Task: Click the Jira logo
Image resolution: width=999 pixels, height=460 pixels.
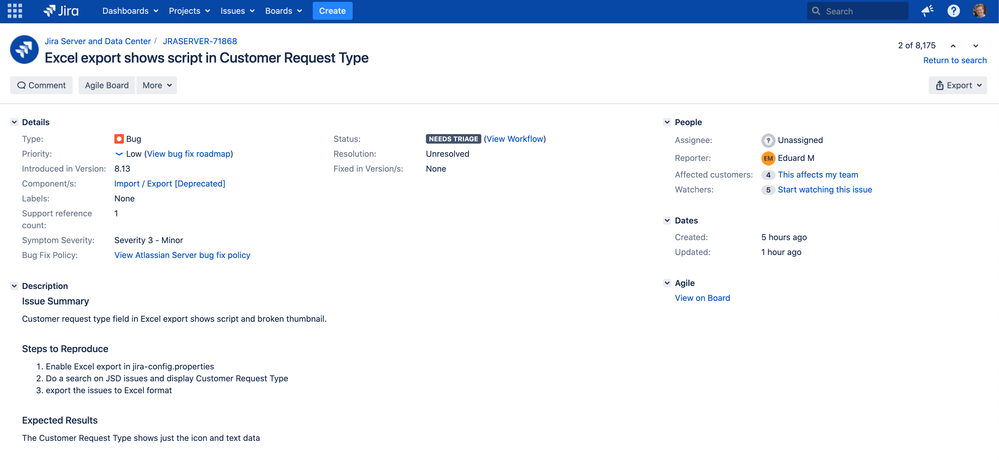Action: pyautogui.click(x=61, y=11)
